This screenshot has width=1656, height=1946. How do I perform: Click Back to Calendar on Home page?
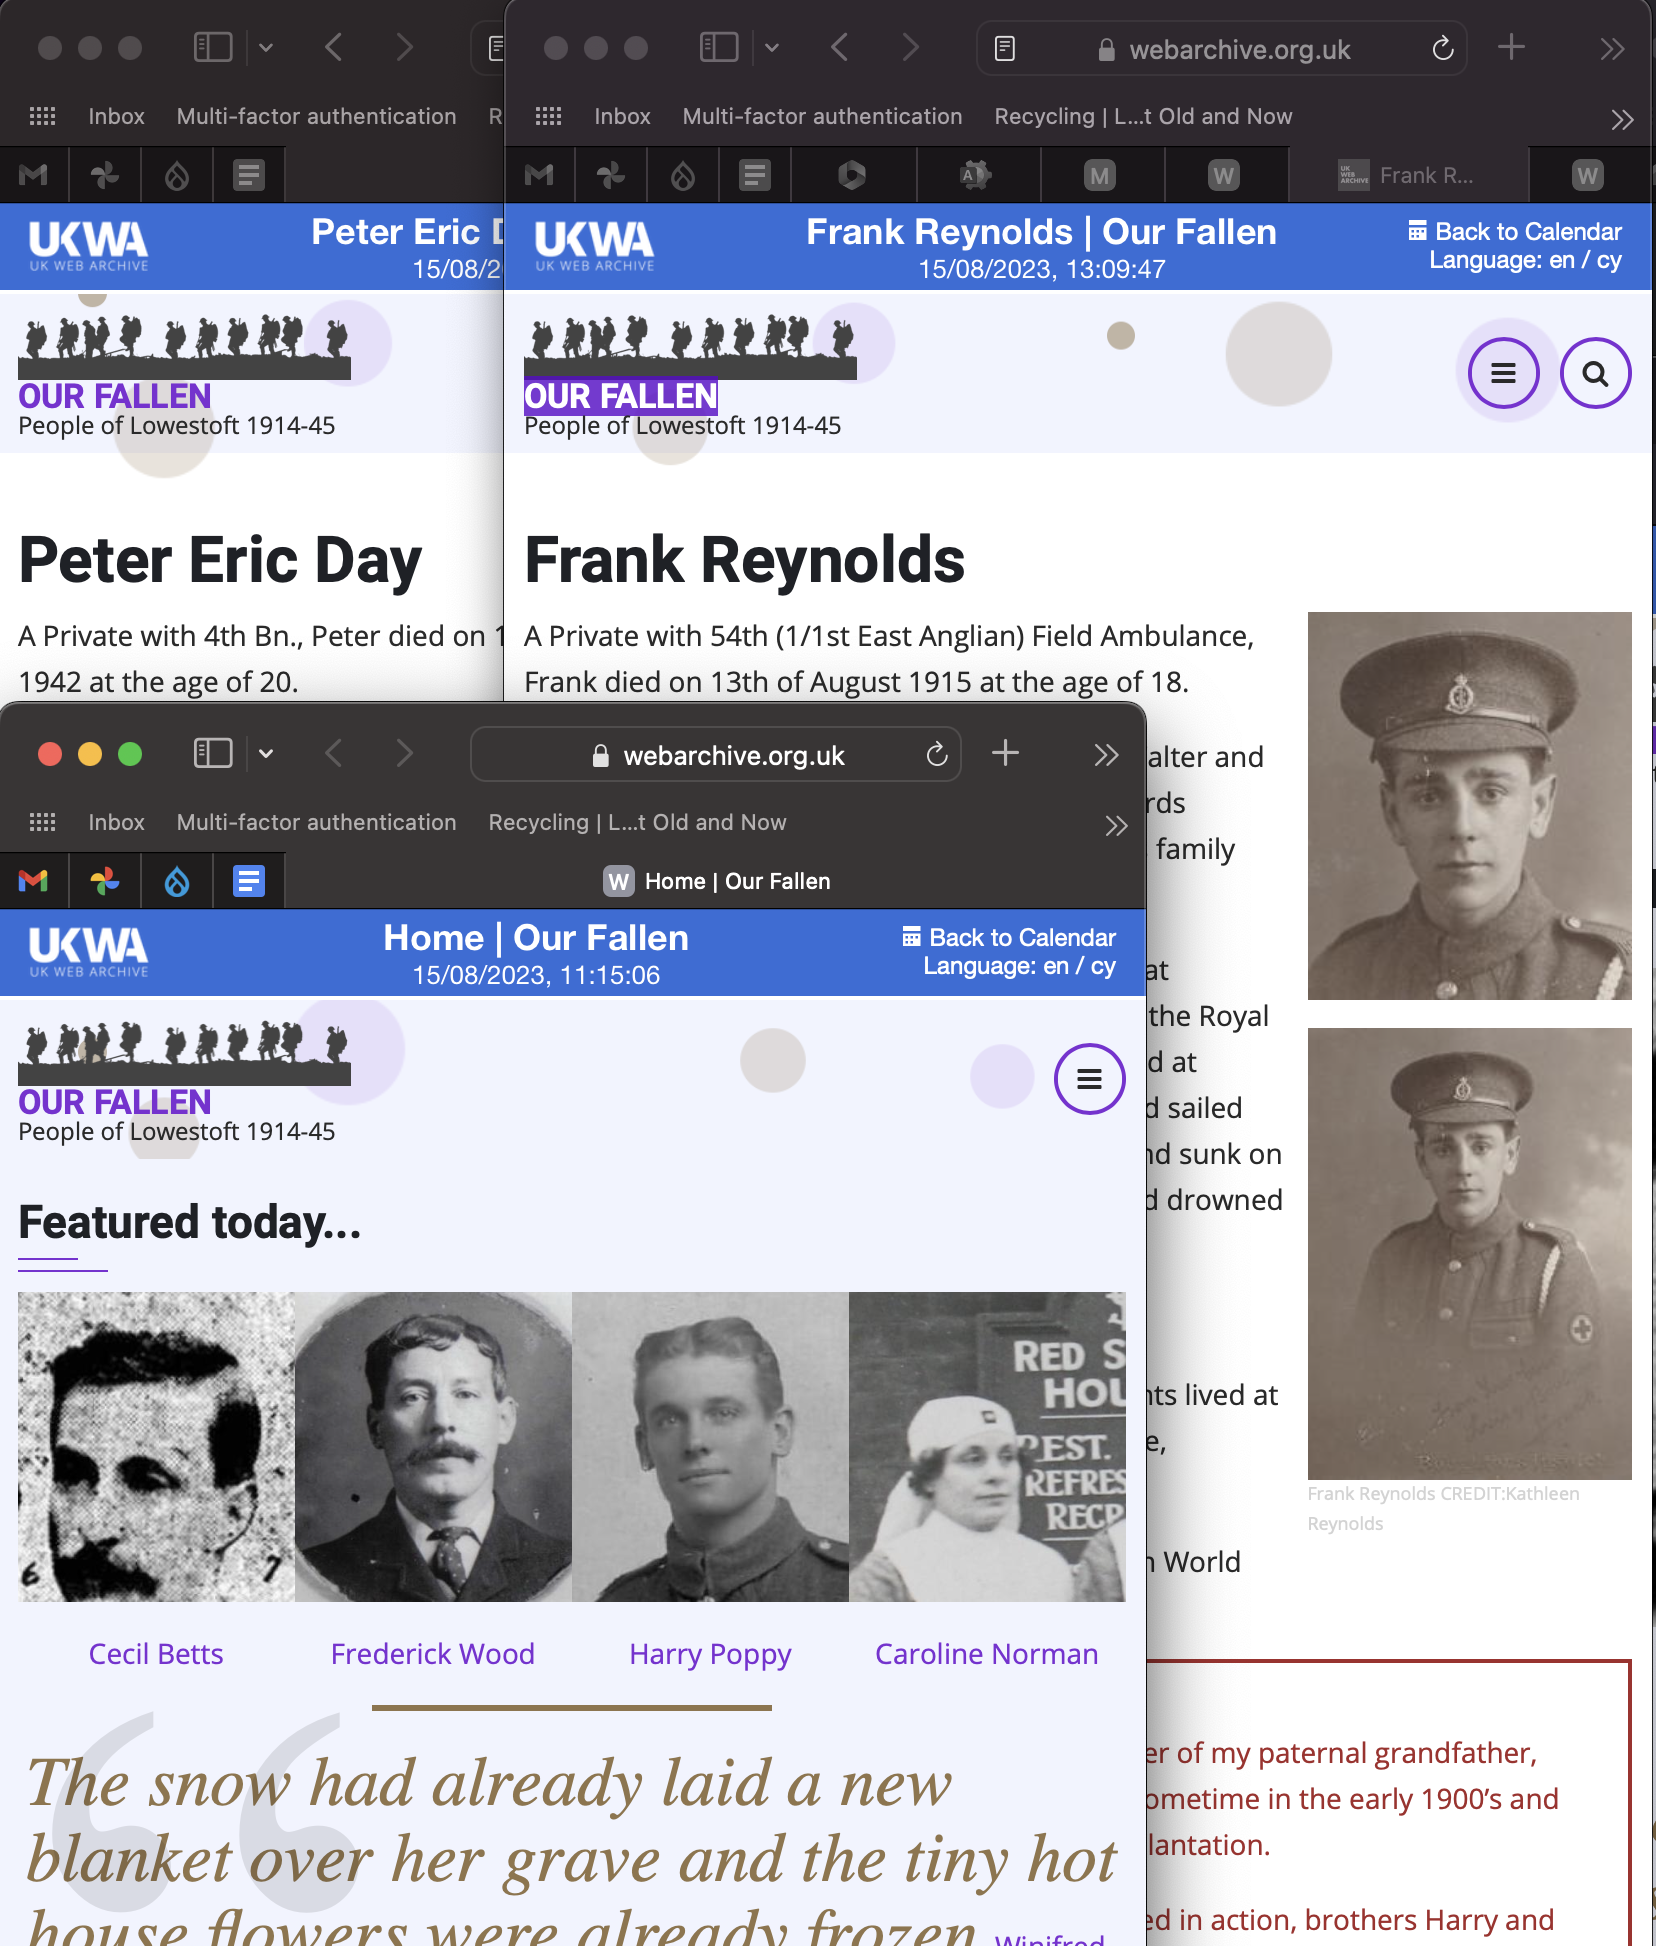(1010, 937)
